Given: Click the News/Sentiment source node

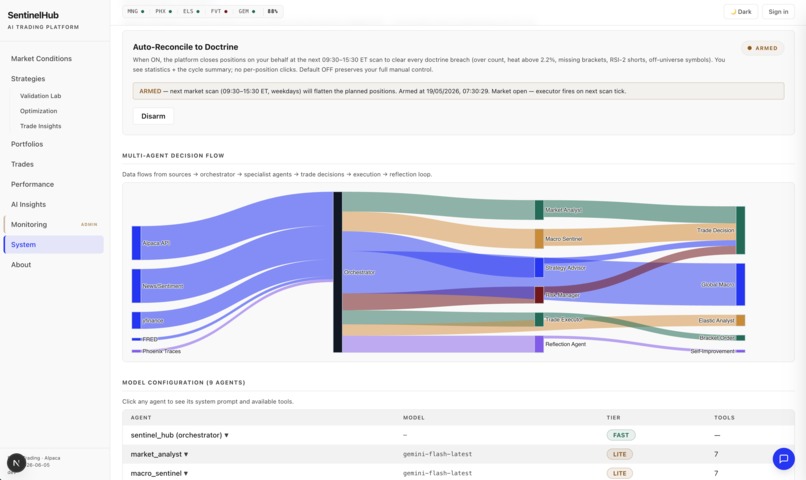Looking at the screenshot, I should click(136, 286).
